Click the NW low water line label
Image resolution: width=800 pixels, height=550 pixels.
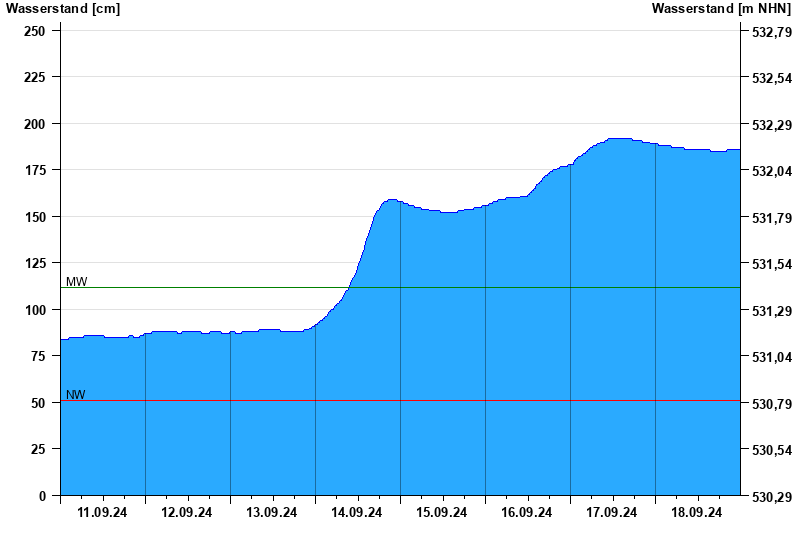76,394
